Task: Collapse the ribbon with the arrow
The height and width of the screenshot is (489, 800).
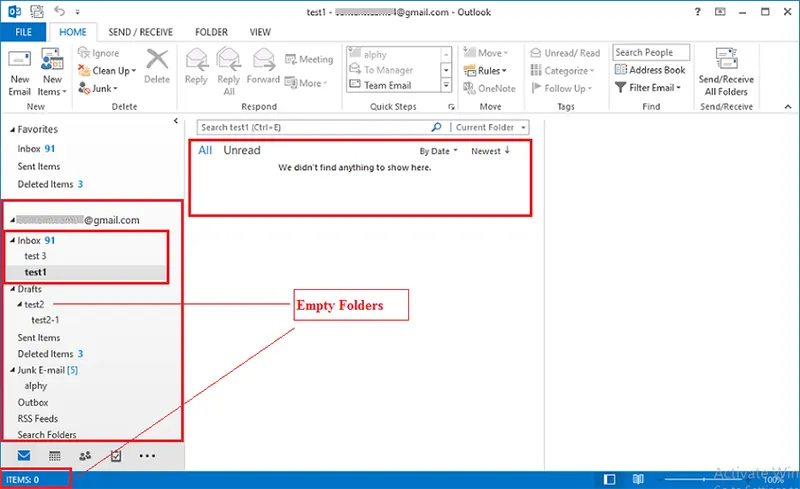Action: coord(788,107)
